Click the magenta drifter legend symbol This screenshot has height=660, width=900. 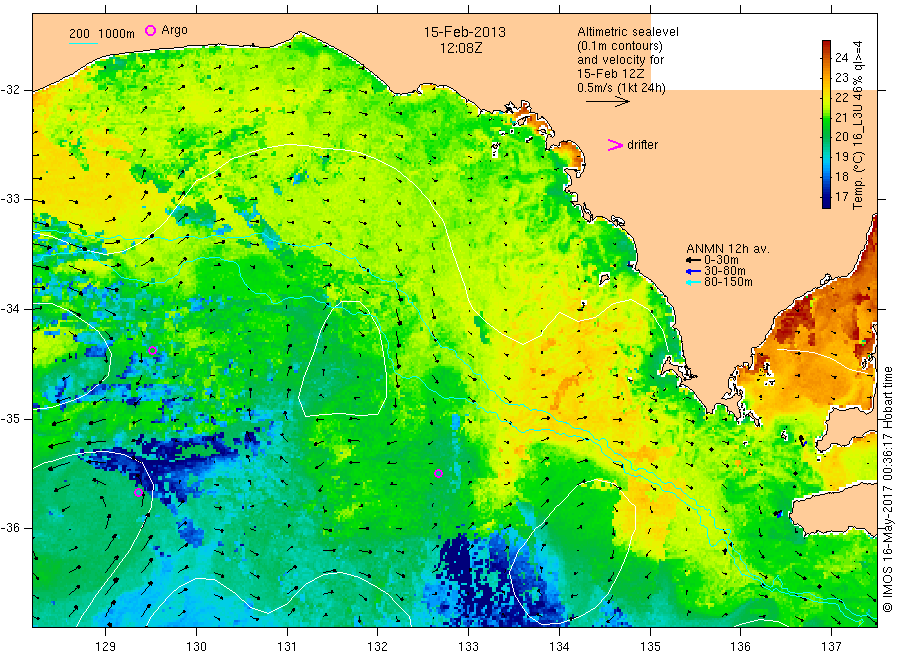click(615, 145)
